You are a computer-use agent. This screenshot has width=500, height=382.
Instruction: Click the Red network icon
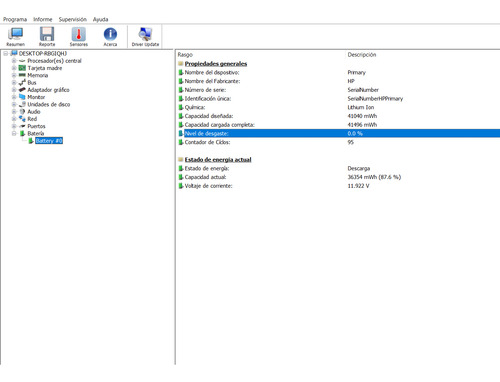pos(22,119)
